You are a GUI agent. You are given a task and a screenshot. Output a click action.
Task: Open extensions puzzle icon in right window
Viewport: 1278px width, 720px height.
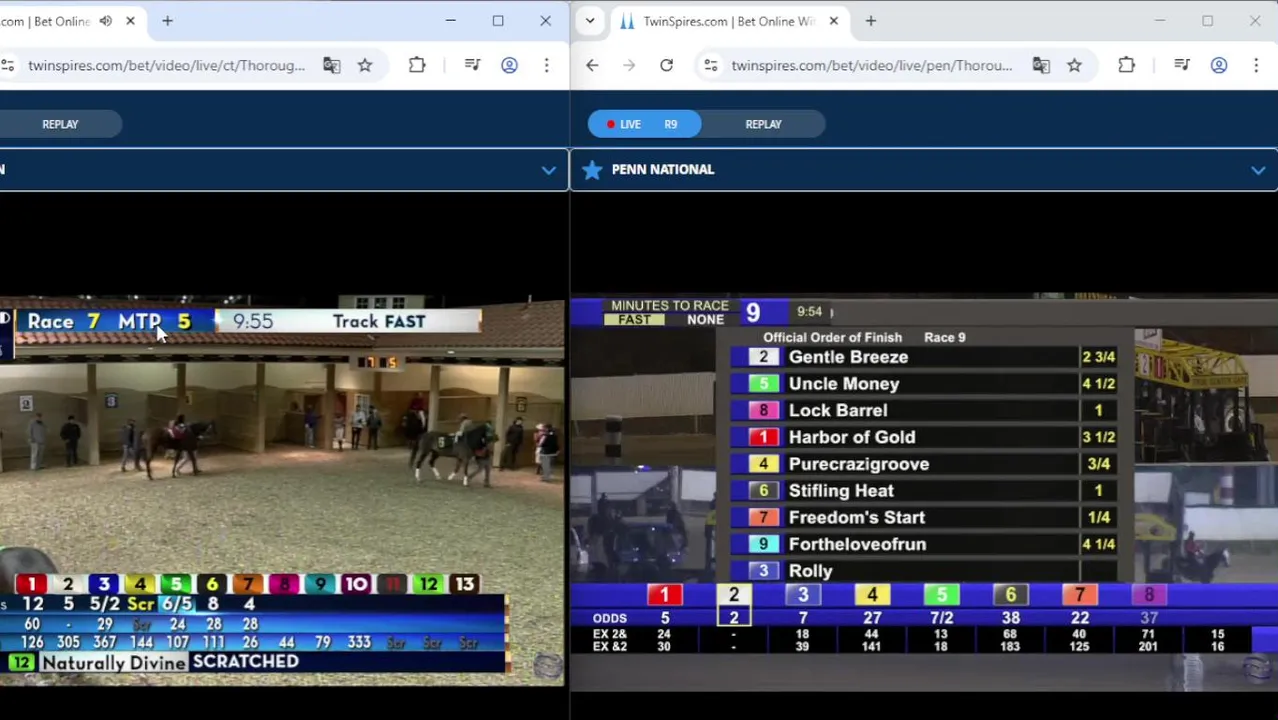(1126, 65)
